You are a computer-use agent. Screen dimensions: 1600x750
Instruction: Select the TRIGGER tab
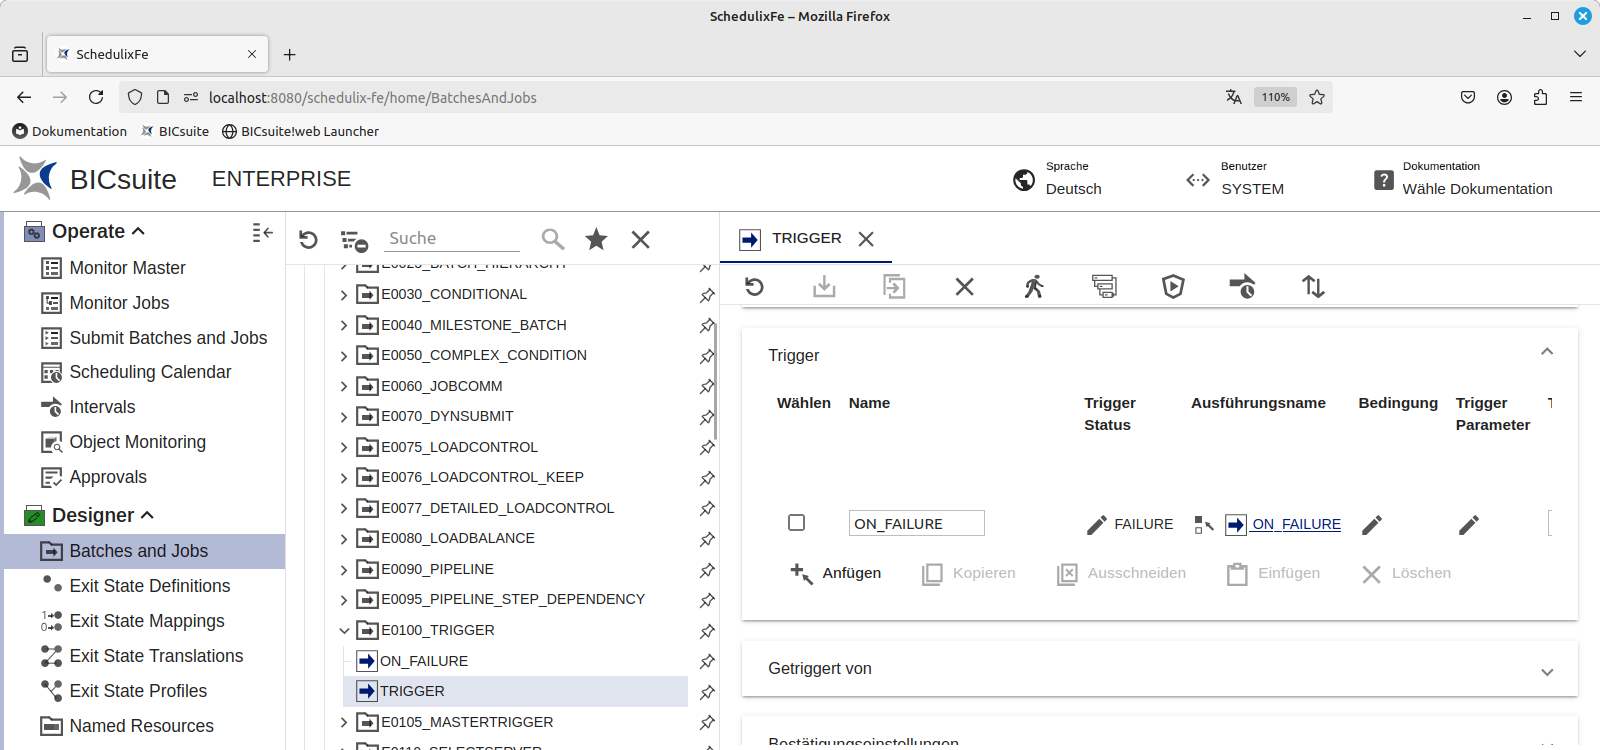tap(806, 238)
